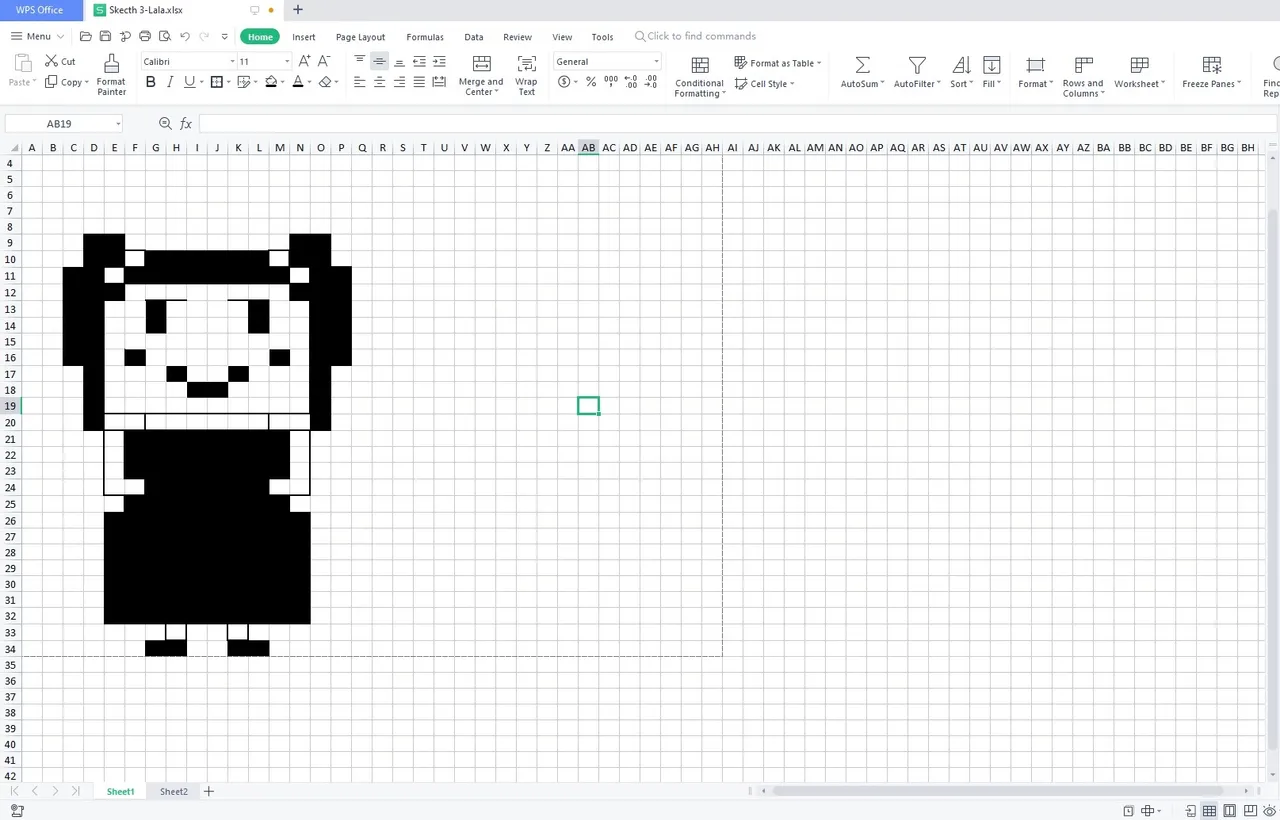Toggle align left for cell text
This screenshot has height=820, width=1280.
tap(360, 82)
